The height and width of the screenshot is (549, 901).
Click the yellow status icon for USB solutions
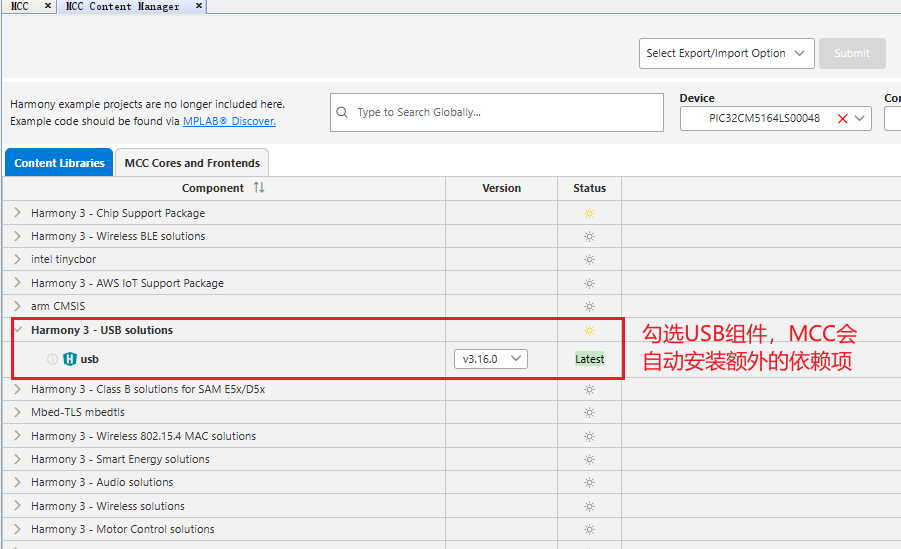pos(589,331)
